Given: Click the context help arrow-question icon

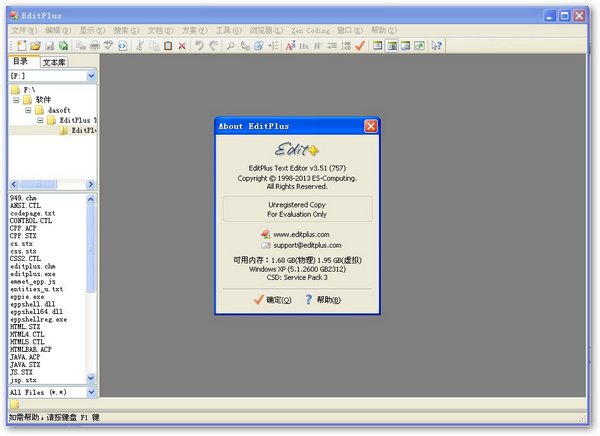Looking at the screenshot, I should click(436, 46).
